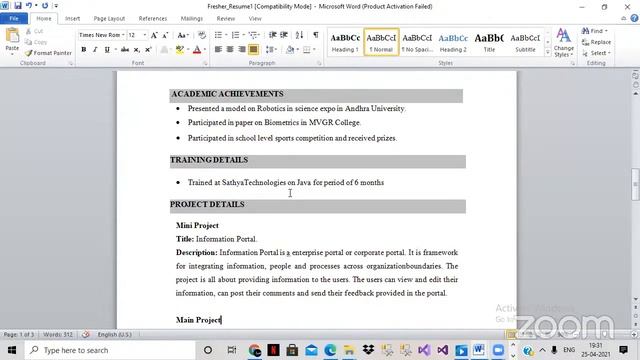
Task: Open the Select dropdown
Action: point(596,53)
